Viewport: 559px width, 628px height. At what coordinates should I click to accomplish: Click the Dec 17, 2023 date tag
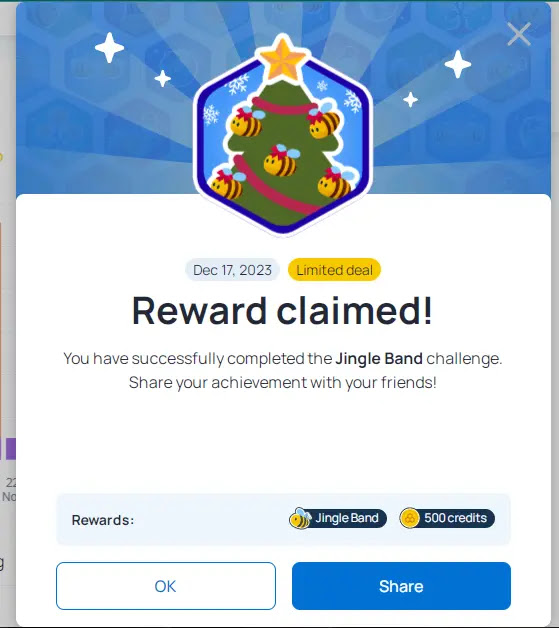point(232,270)
